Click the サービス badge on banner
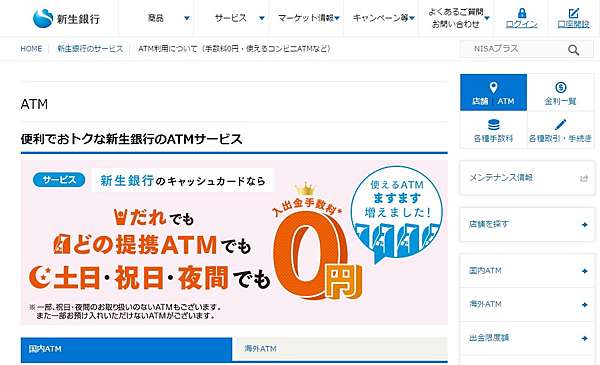 (x=59, y=180)
